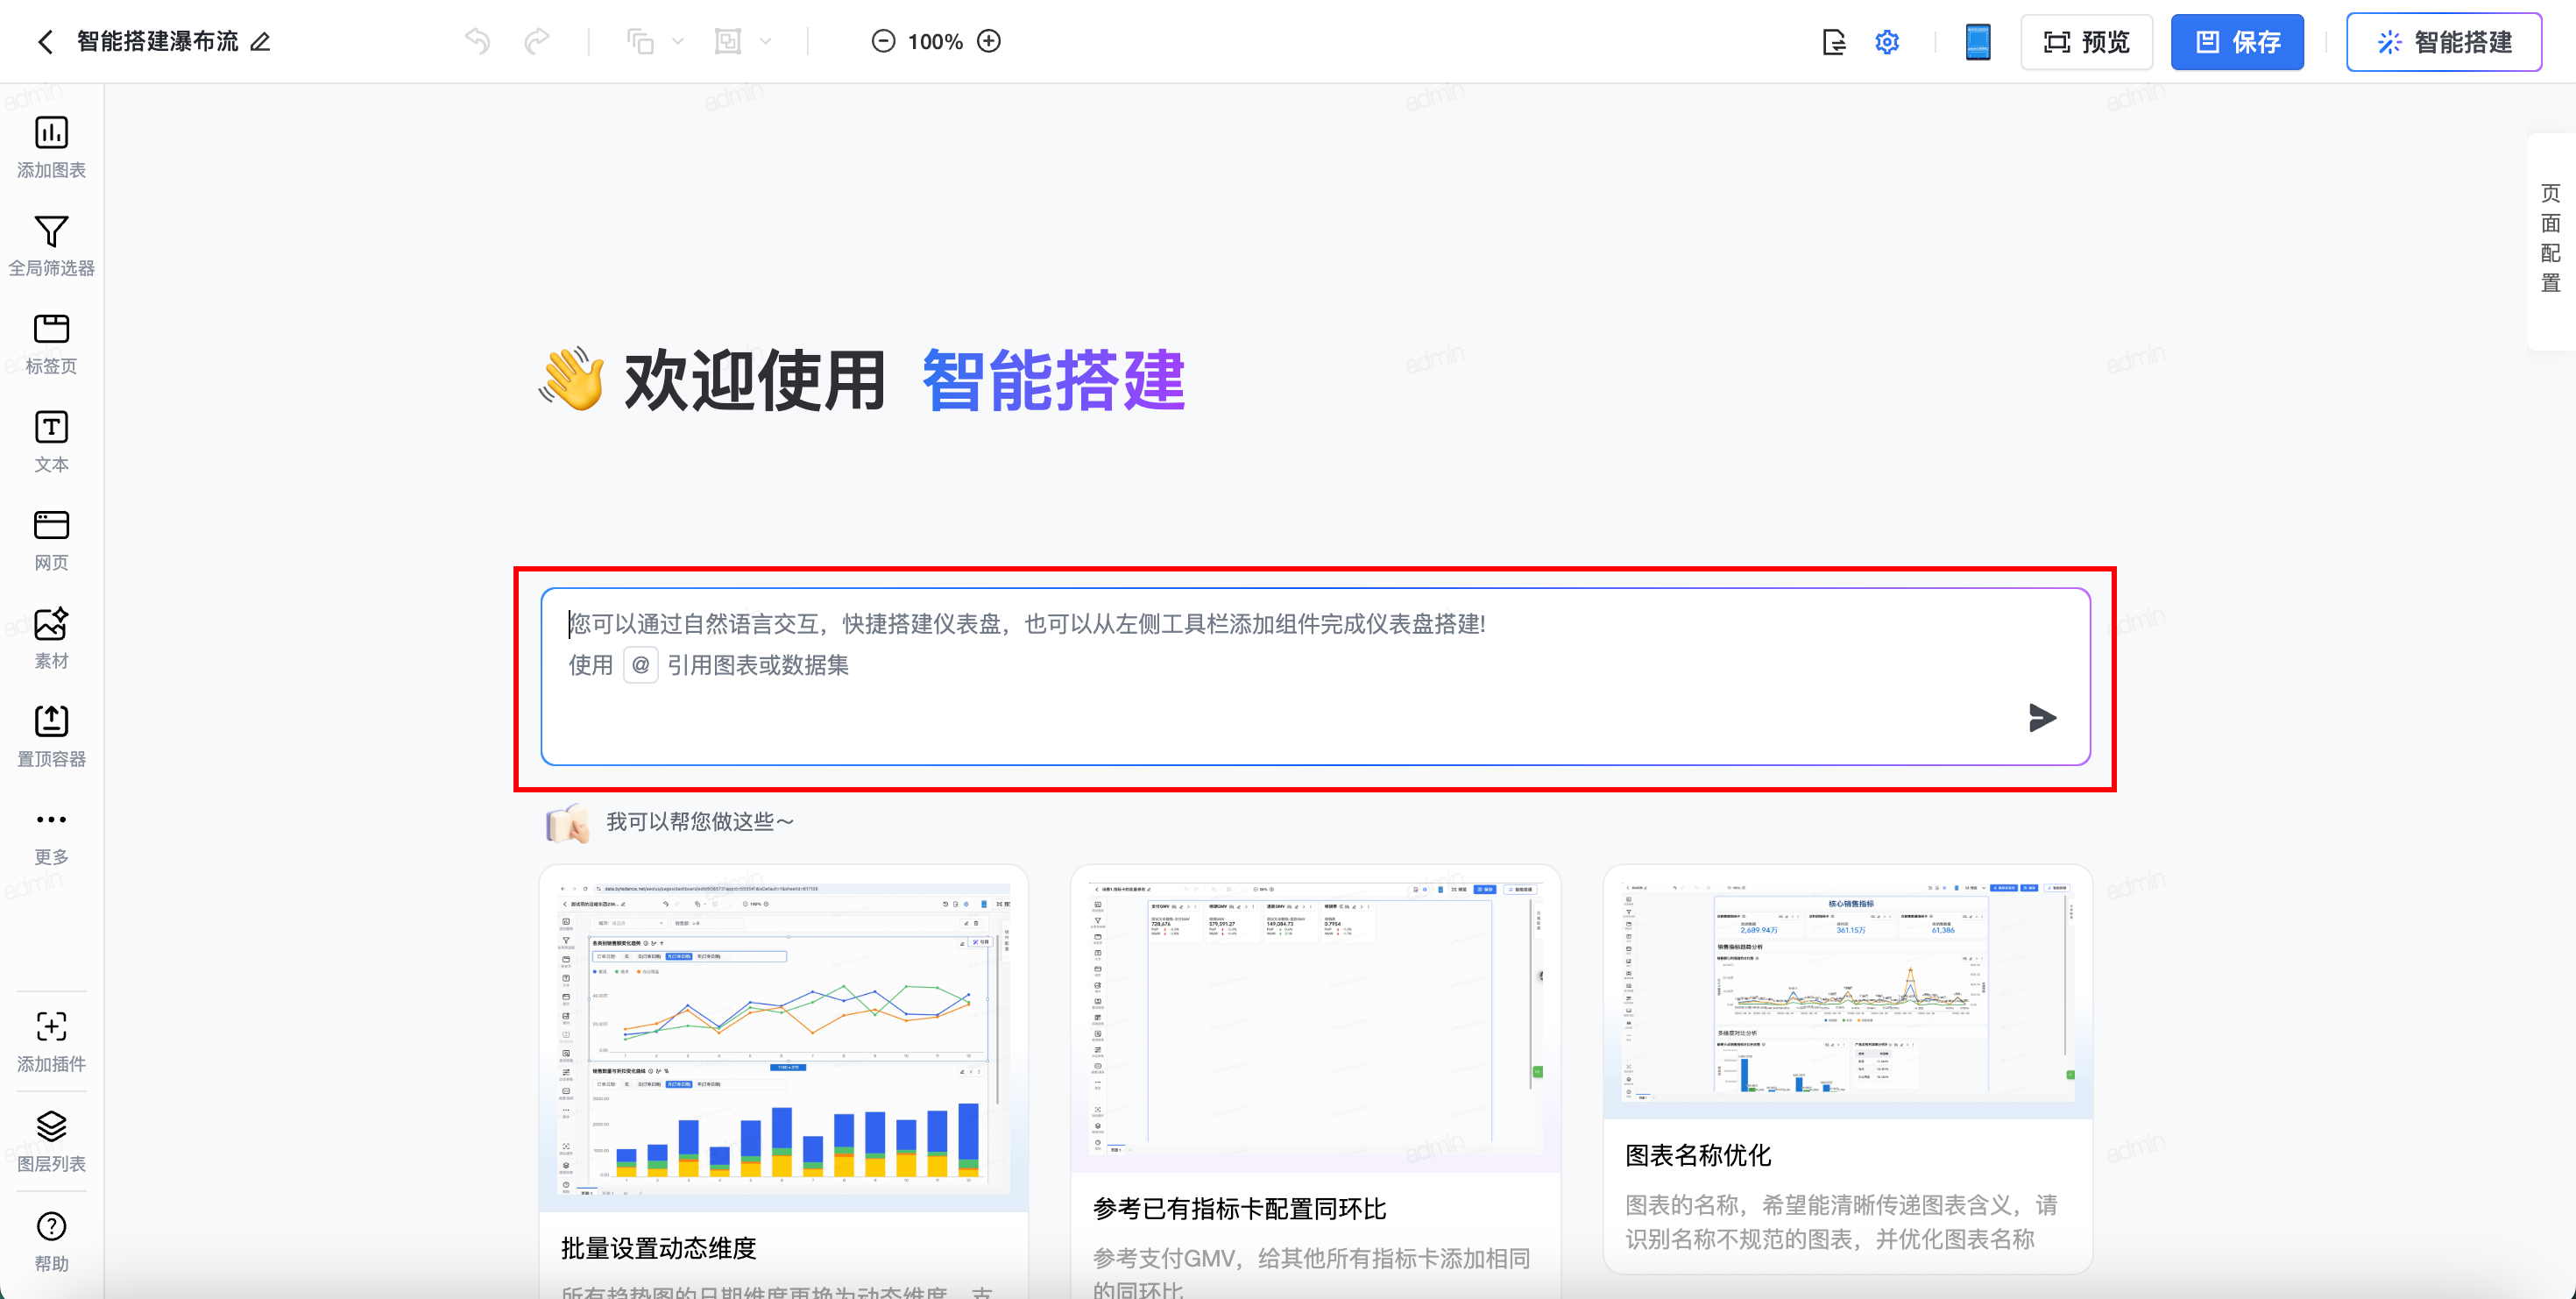The height and width of the screenshot is (1299, 2576).
Task: Open the 帮助 help icon
Action: pos(51,1240)
